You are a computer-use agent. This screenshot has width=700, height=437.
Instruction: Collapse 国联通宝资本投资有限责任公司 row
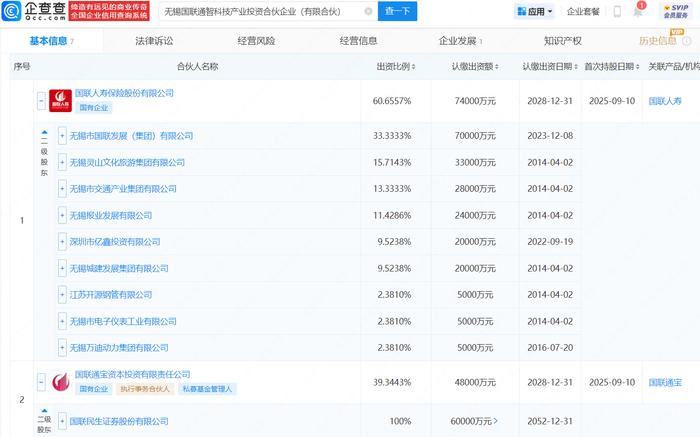tap(41, 382)
